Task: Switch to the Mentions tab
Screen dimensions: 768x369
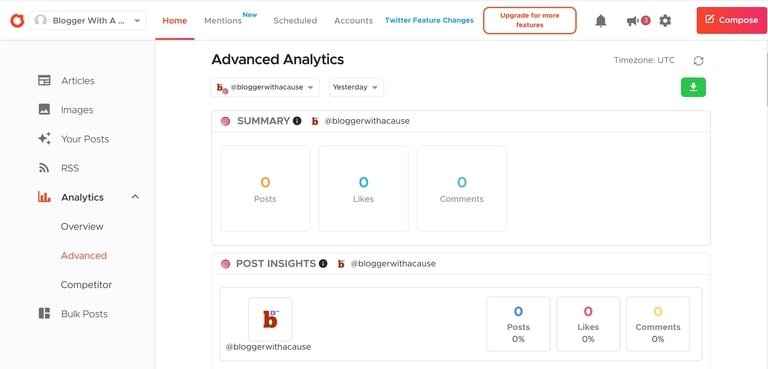Action: pos(223,21)
